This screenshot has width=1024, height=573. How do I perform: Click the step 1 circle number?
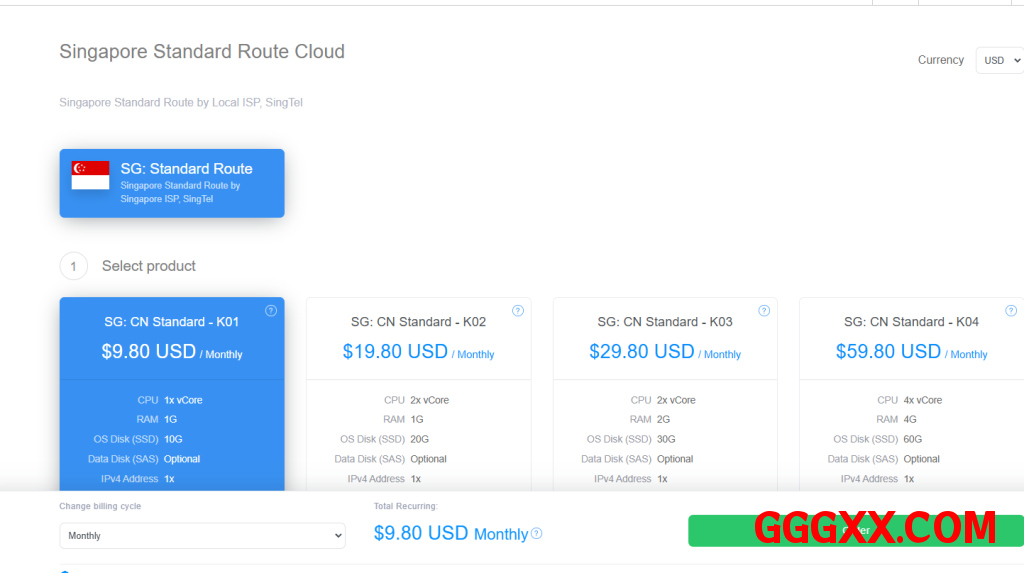[x=73, y=266]
